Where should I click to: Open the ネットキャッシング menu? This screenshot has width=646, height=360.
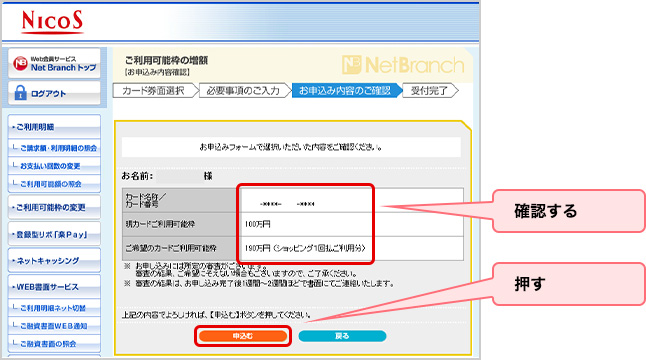tap(54, 260)
